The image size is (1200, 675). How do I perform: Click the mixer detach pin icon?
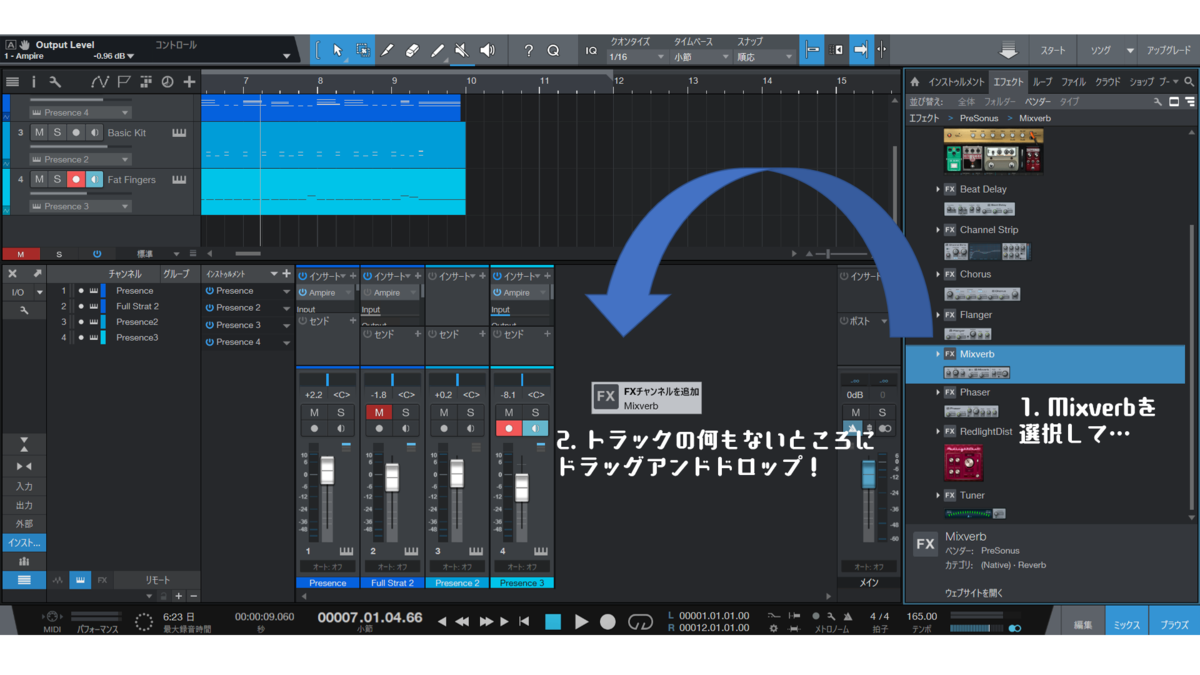37,273
